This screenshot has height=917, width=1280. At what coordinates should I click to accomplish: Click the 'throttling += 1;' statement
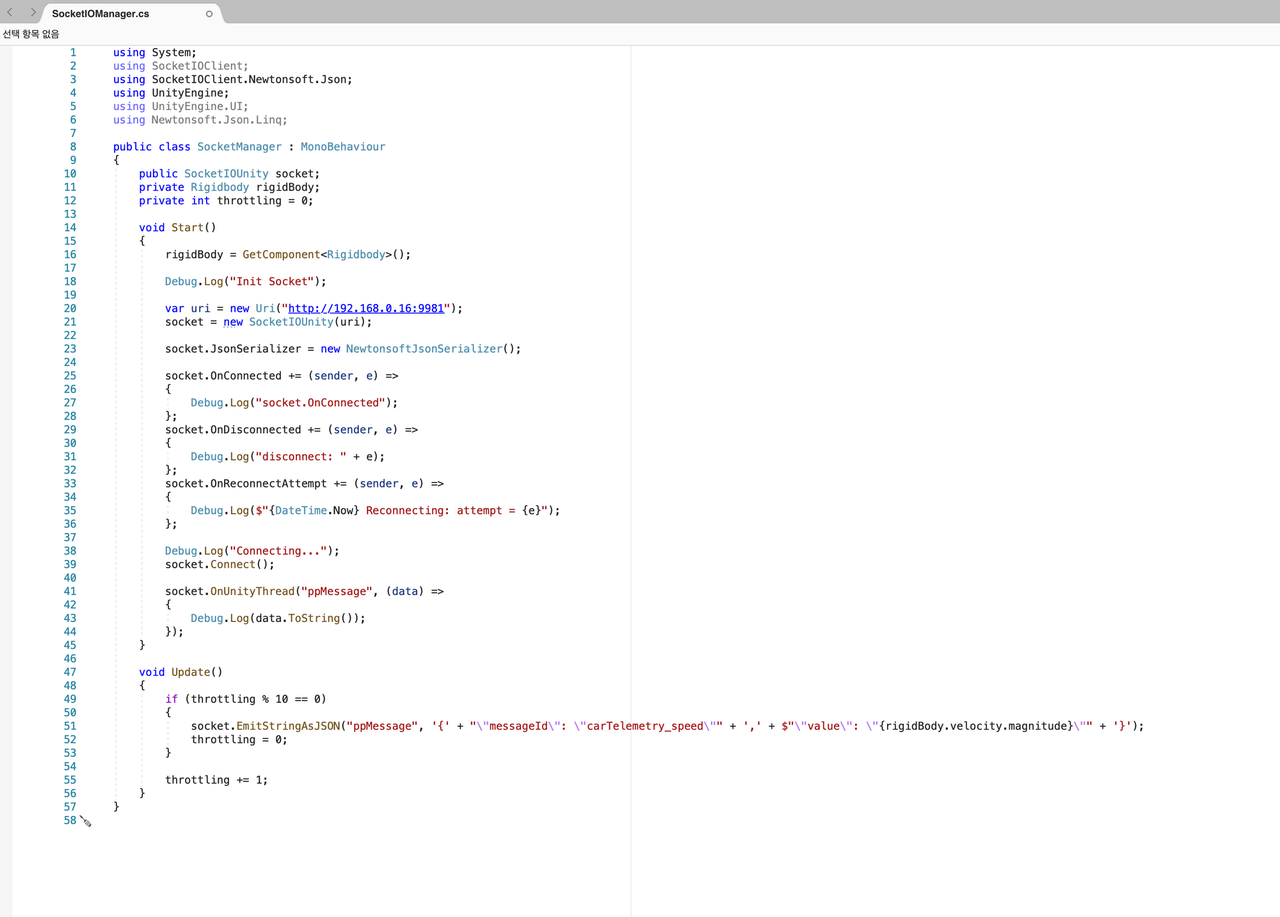click(217, 781)
